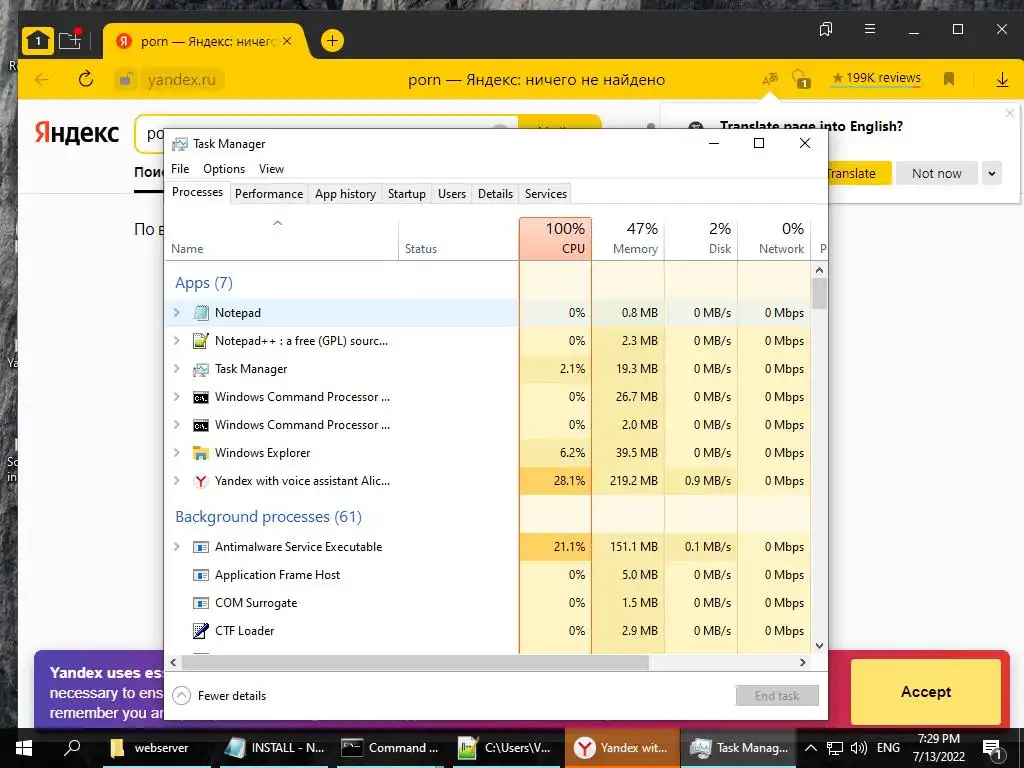
Task: Click the Notepad app icon in process list
Action: click(x=200, y=313)
